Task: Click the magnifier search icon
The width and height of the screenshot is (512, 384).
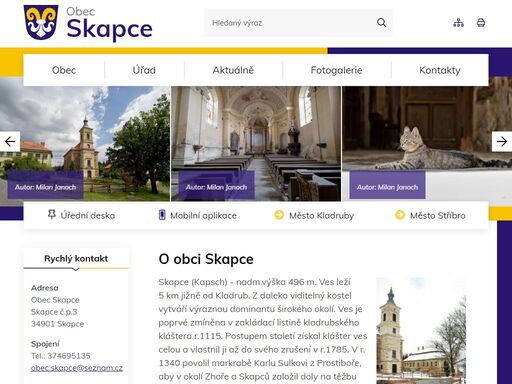Action: pos(381,23)
